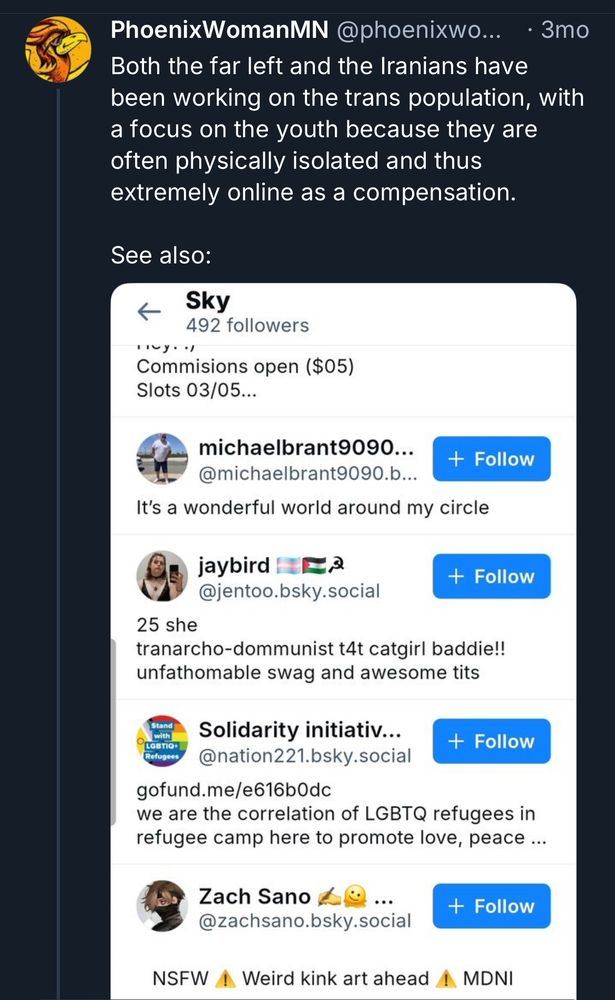Click the back arrow on Sky's profile
Image resolution: width=615 pixels, height=1000 pixels.
(149, 311)
